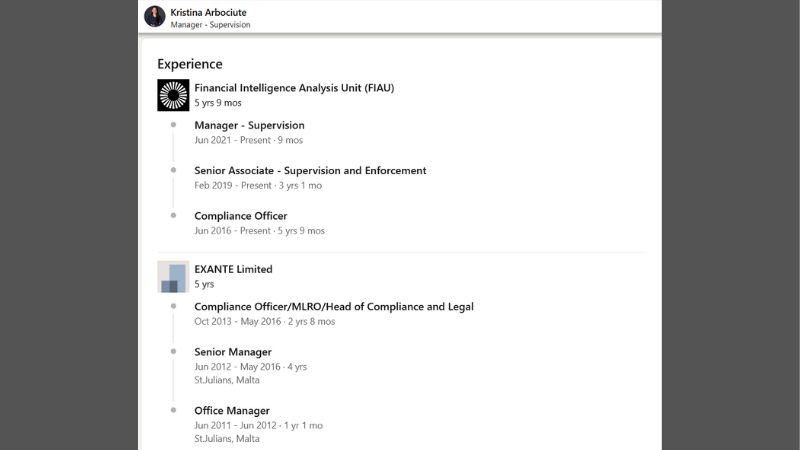
Task: Open the EXANTE Limited company link
Action: coord(233,269)
